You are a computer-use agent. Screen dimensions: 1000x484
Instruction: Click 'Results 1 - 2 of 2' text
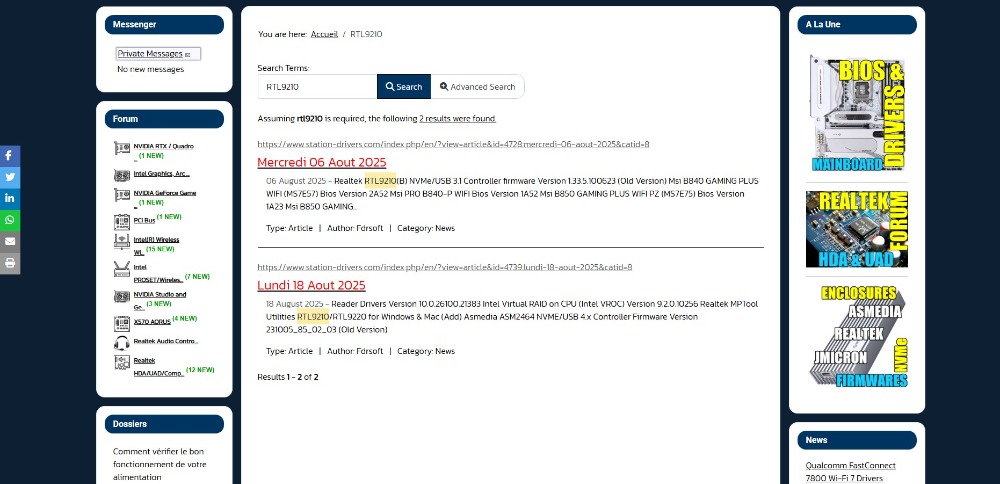click(x=288, y=377)
